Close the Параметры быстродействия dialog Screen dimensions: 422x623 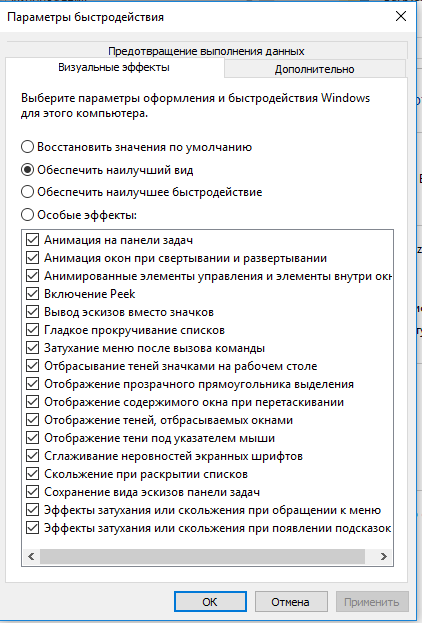401,16
